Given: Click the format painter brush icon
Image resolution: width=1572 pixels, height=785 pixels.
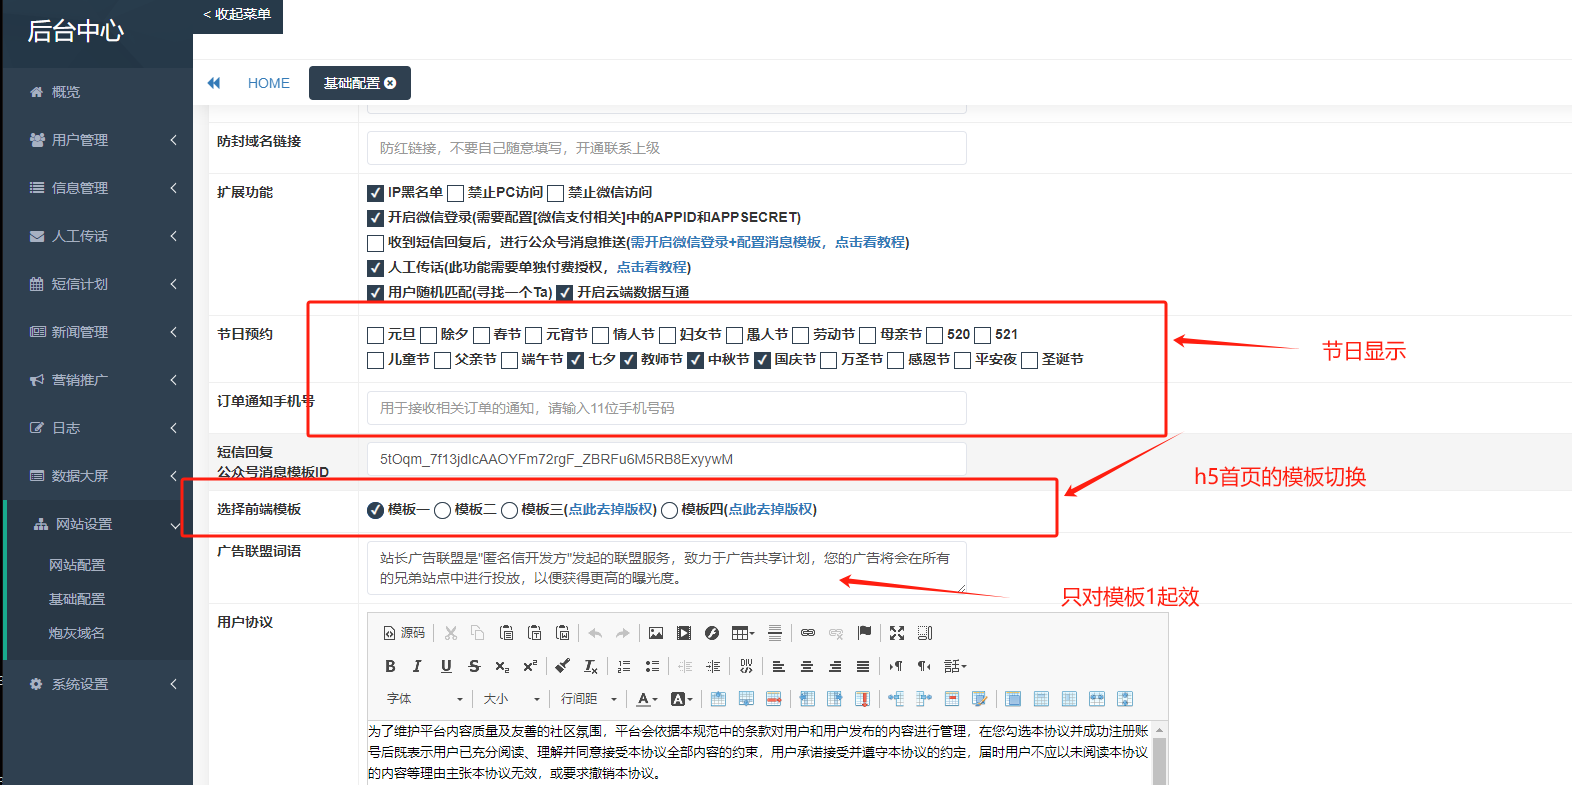Looking at the screenshot, I should (563, 666).
